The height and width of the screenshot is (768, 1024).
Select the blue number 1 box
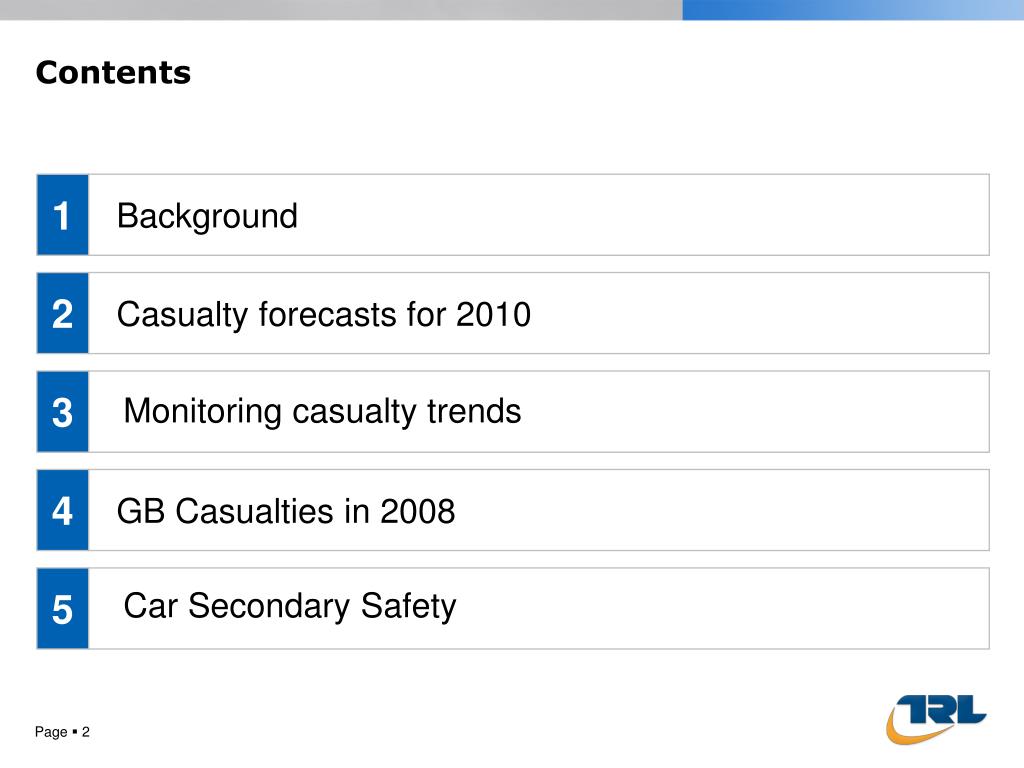pyautogui.click(x=63, y=215)
